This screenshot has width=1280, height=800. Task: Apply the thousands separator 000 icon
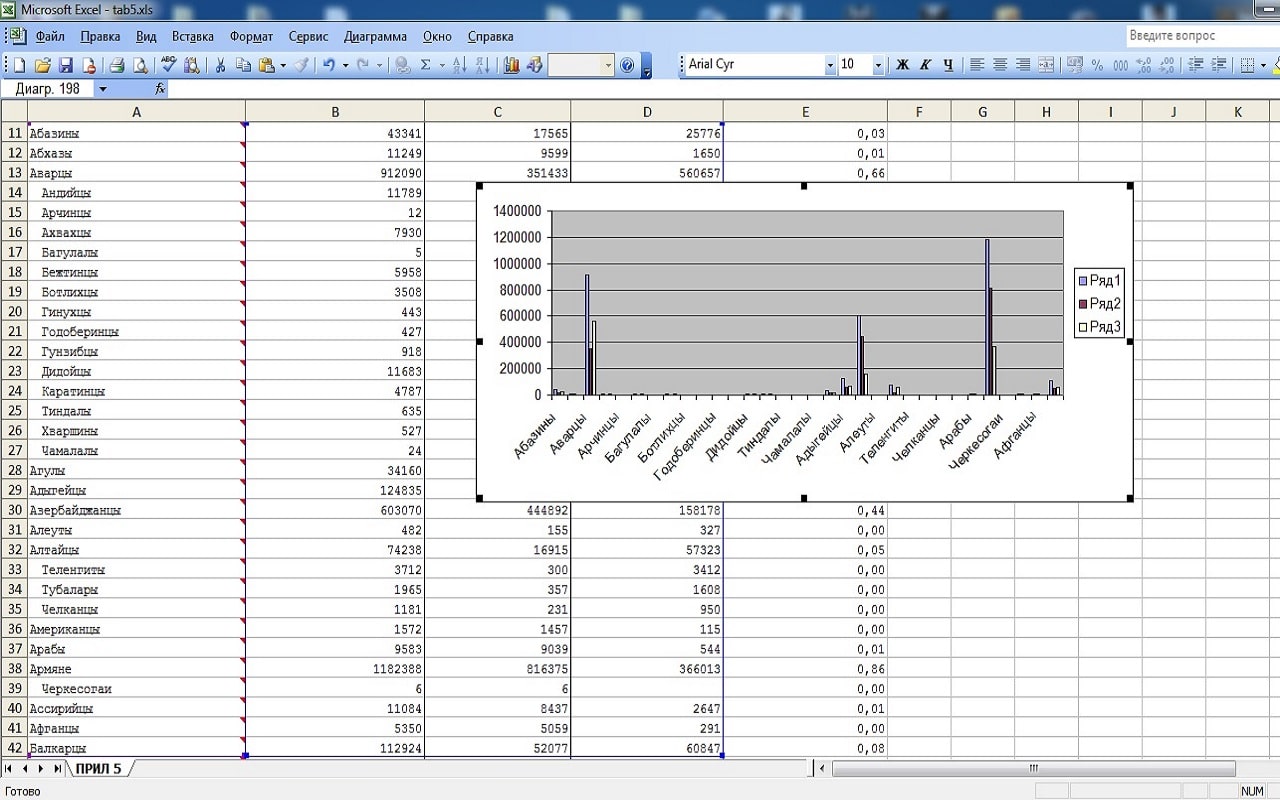(x=1120, y=65)
